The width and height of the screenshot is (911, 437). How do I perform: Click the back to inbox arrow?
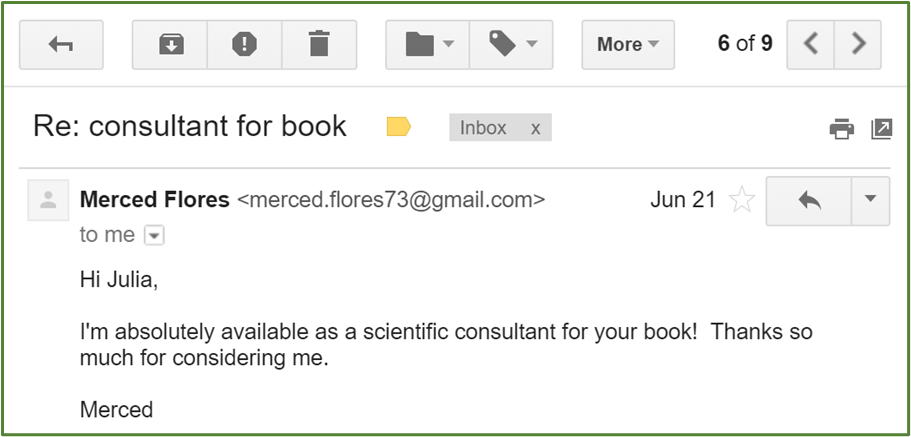59,44
